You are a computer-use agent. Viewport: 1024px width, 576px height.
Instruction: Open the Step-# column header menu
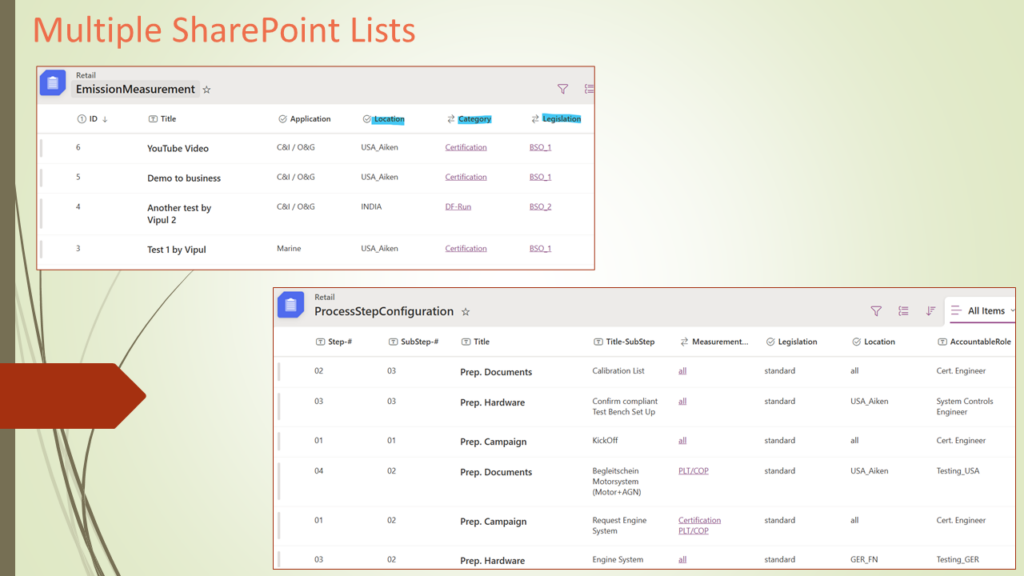334,342
